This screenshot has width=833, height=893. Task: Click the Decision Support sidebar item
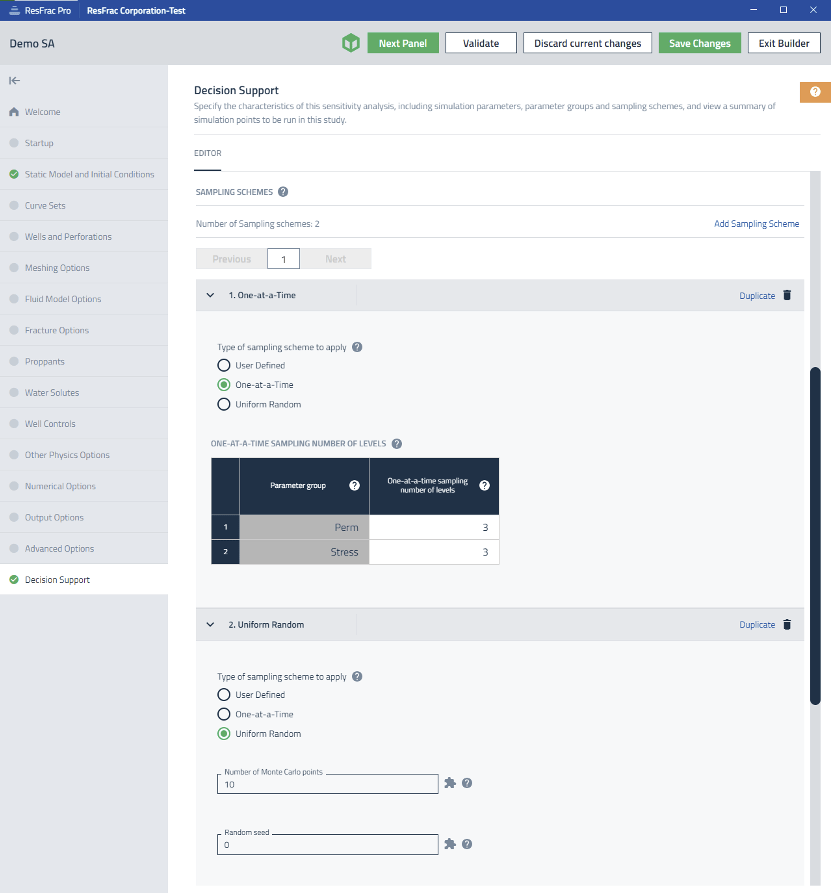pos(84,580)
